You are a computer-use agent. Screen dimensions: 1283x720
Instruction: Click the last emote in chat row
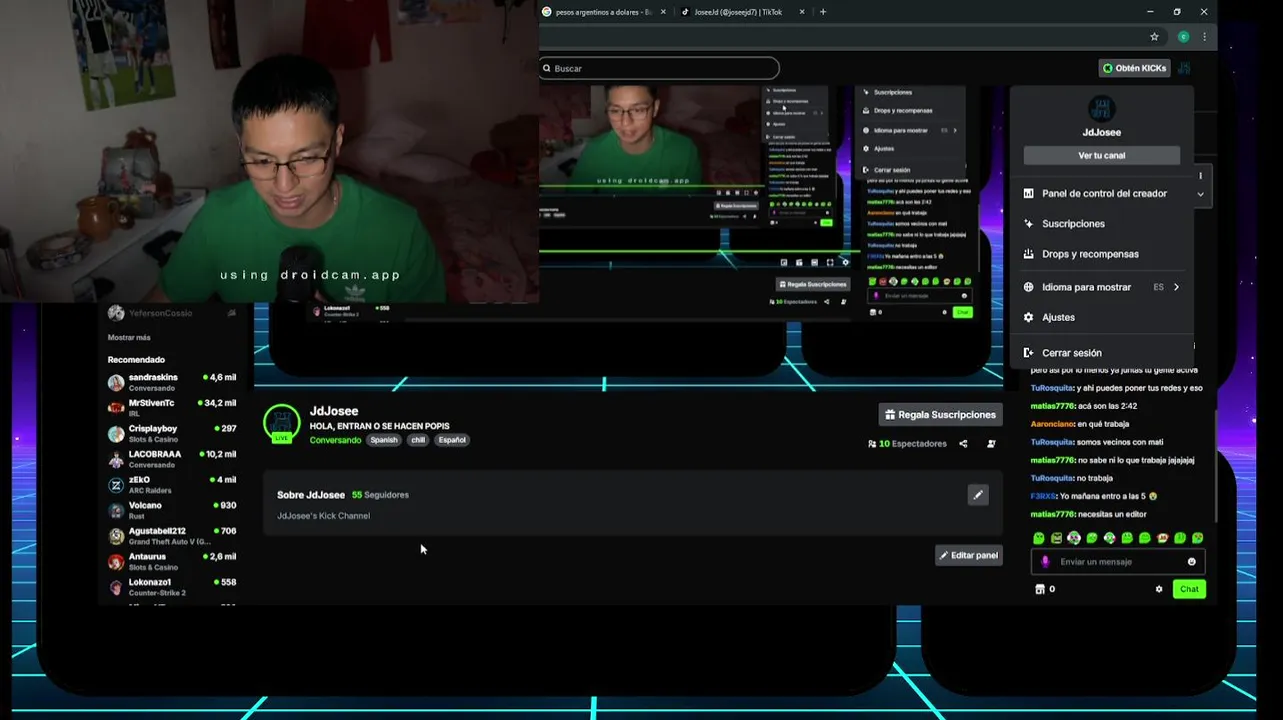[x=1197, y=538]
